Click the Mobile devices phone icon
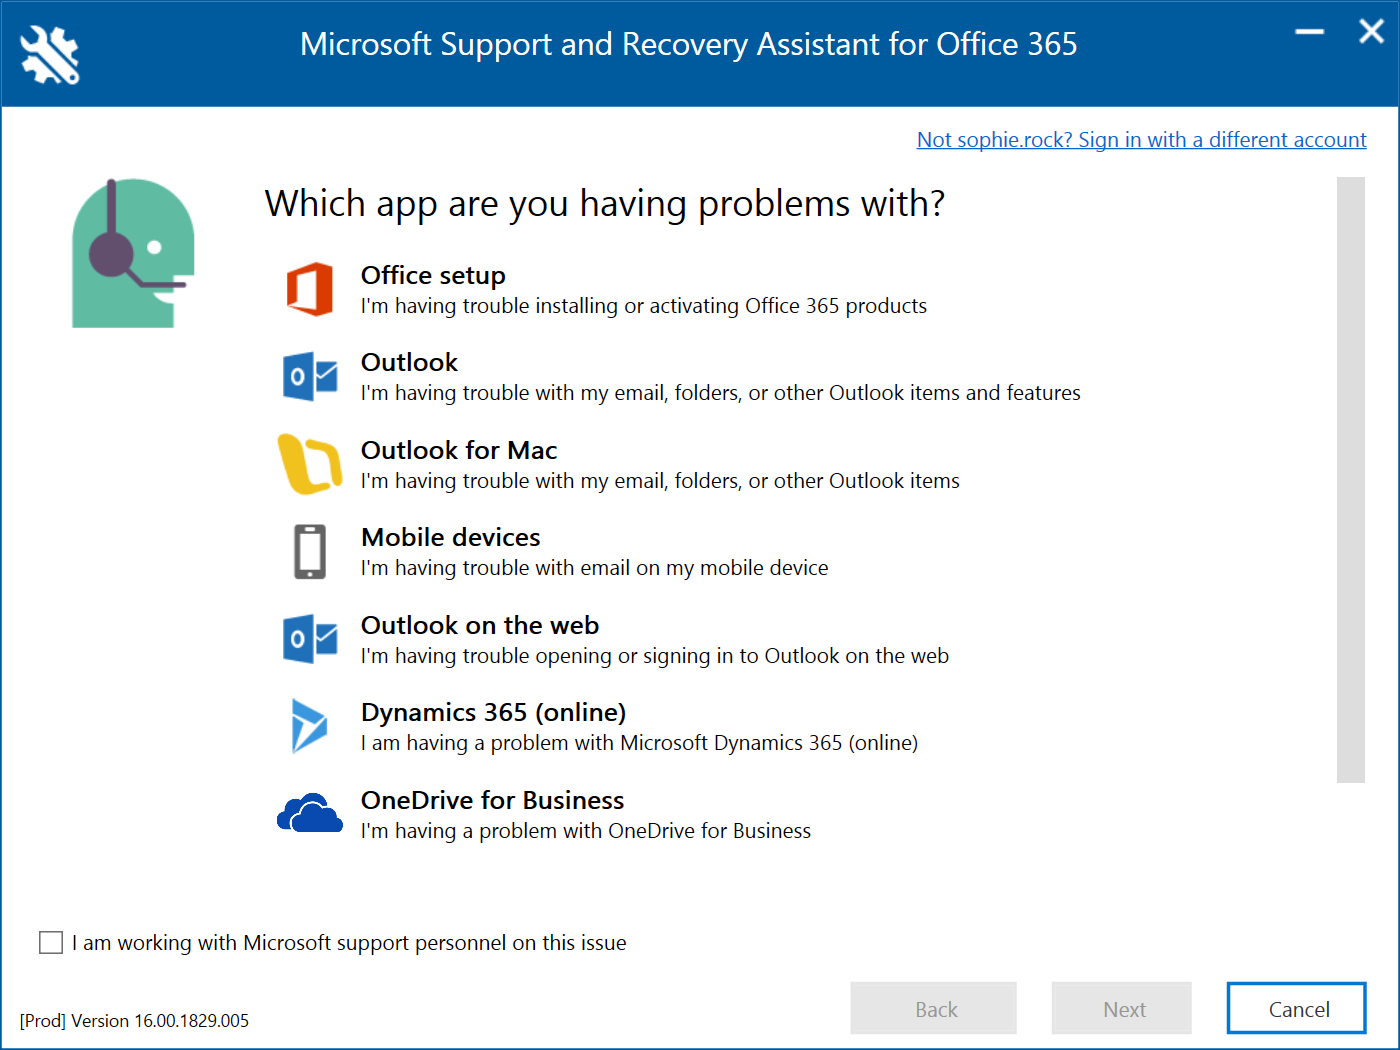The height and width of the screenshot is (1050, 1400). [x=310, y=551]
